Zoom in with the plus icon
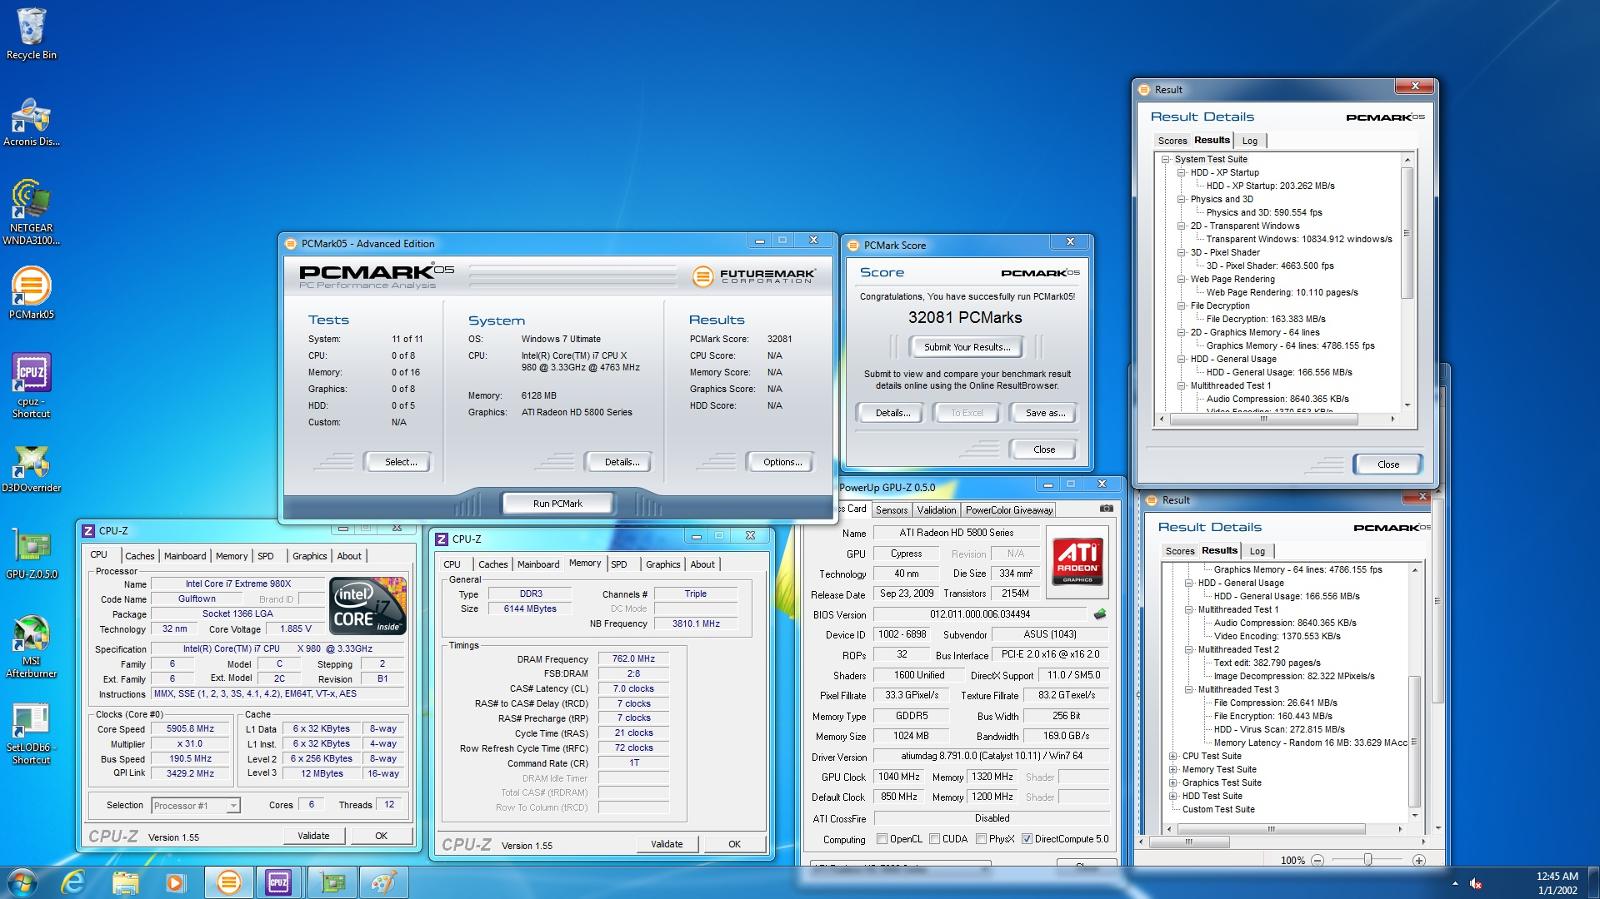This screenshot has width=1600, height=899. click(x=1418, y=860)
